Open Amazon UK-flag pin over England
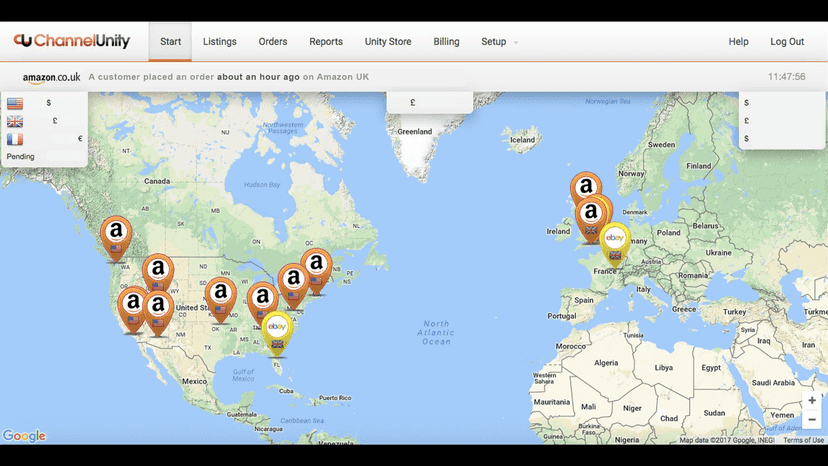828x466 pixels. tap(590, 218)
